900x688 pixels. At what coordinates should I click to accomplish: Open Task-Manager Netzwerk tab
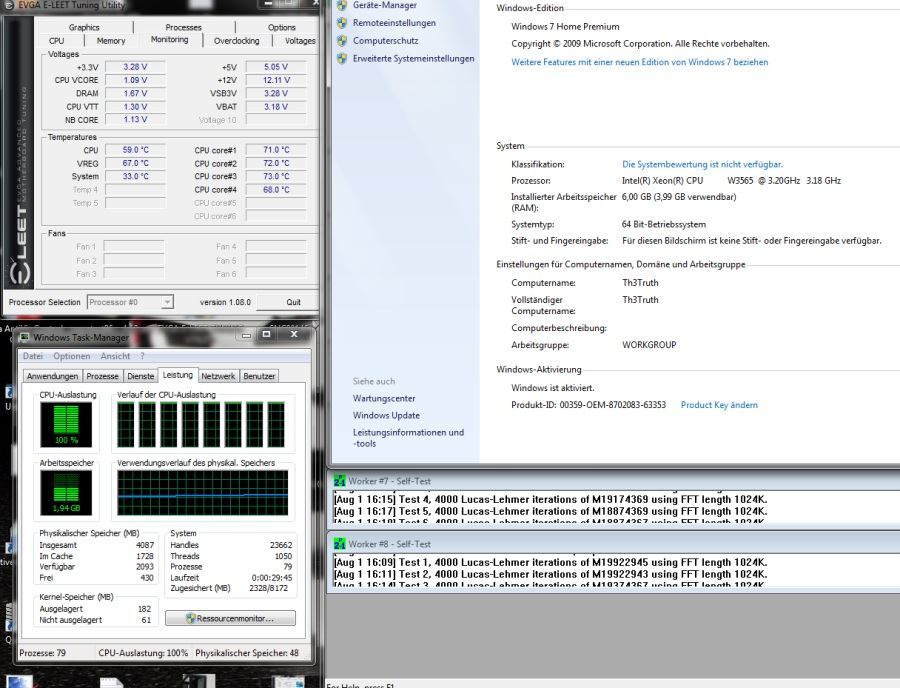[218, 376]
